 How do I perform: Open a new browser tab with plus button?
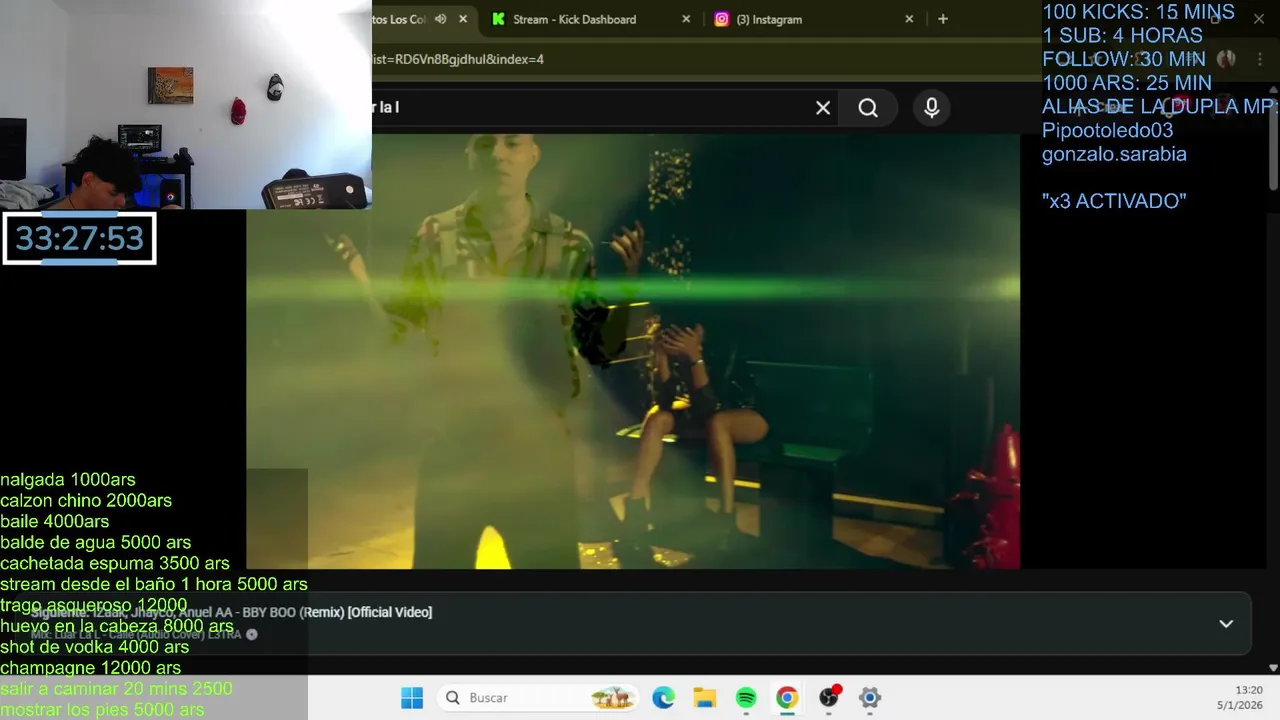click(942, 19)
